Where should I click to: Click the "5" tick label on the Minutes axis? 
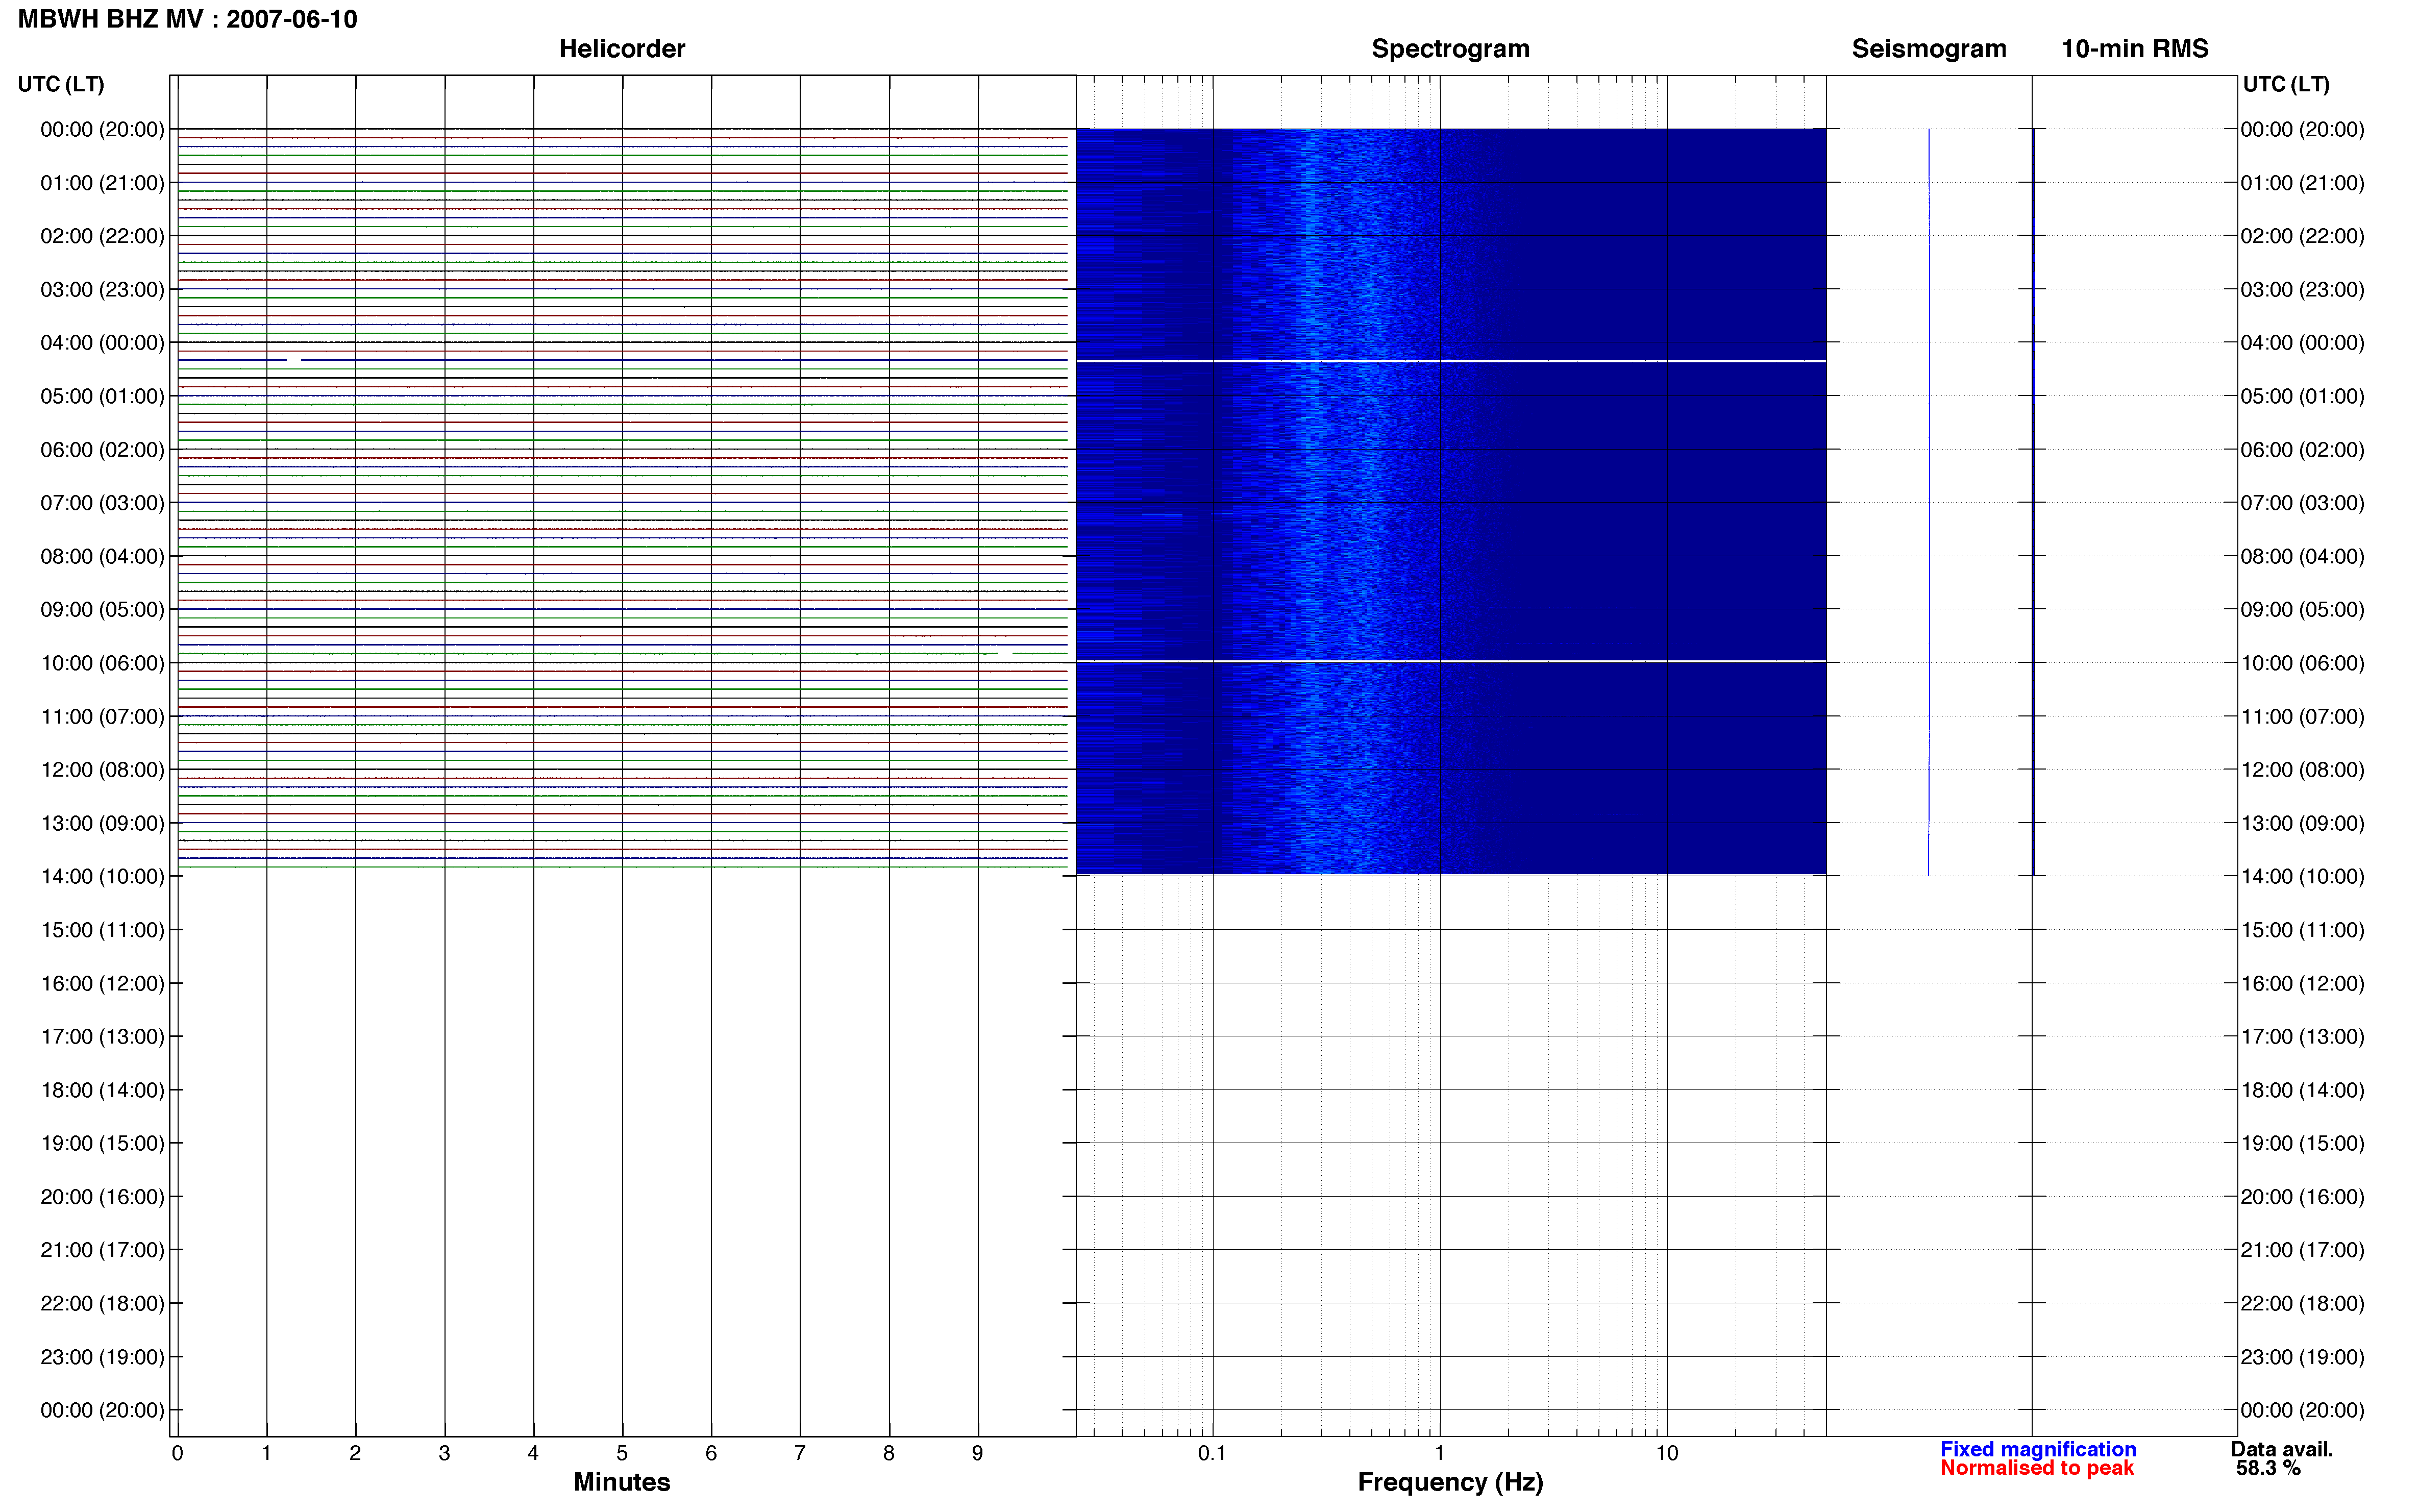click(x=622, y=1453)
